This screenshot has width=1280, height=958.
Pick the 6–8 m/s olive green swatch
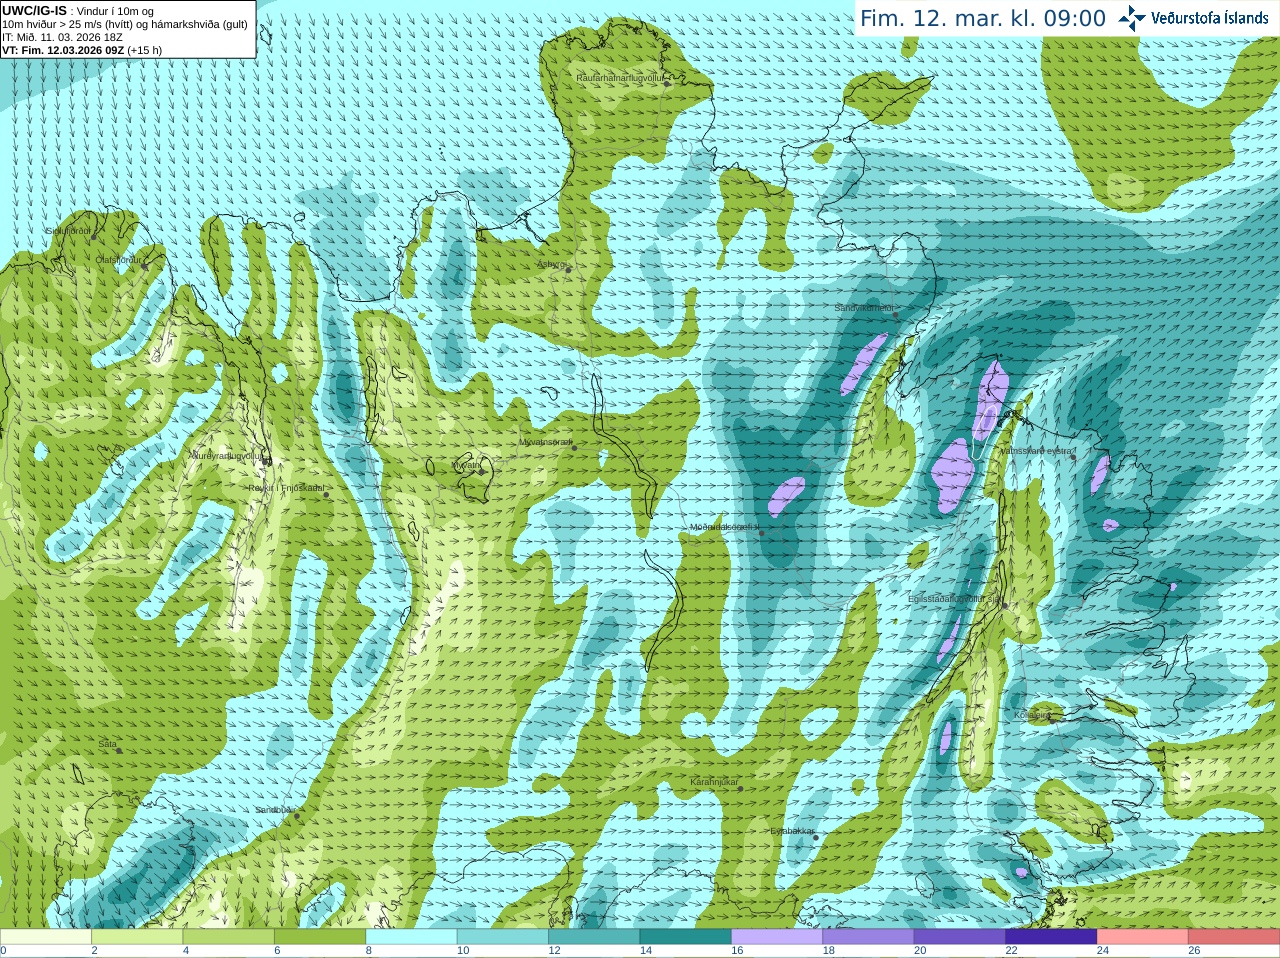point(320,937)
